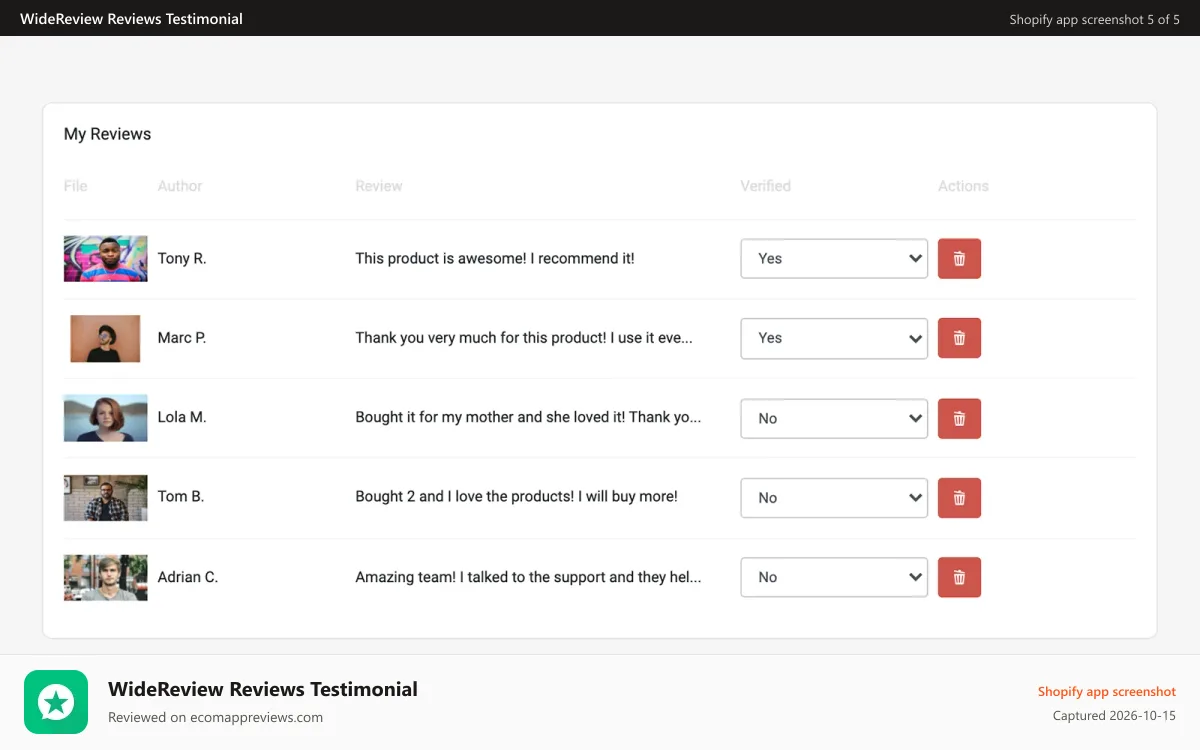Open Verified dropdown for Lola M.

834,418
